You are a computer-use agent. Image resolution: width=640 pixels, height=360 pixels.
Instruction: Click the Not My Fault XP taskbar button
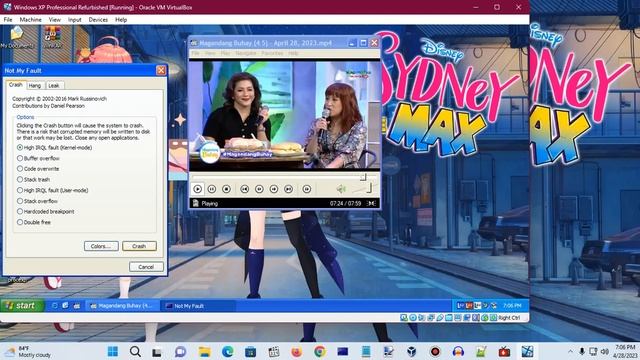pos(199,306)
